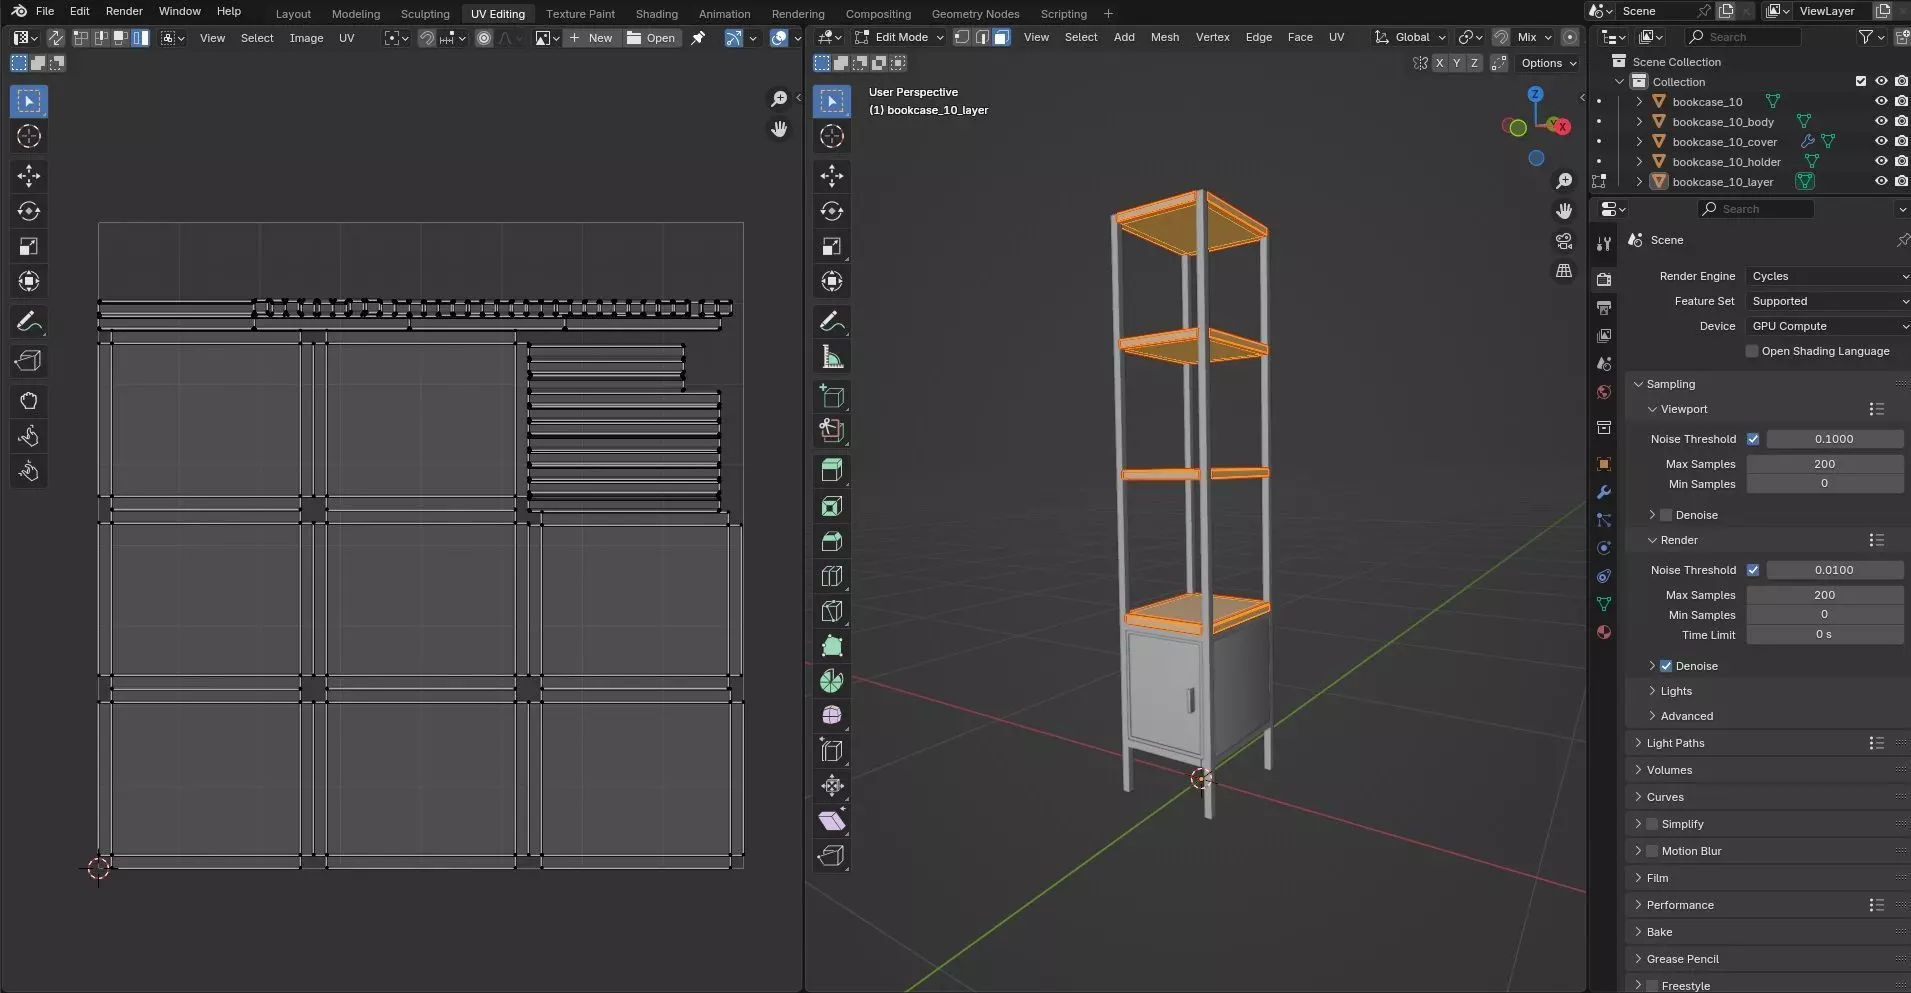
Task: Switch perspective/orthographic view in viewport
Action: click(1564, 271)
